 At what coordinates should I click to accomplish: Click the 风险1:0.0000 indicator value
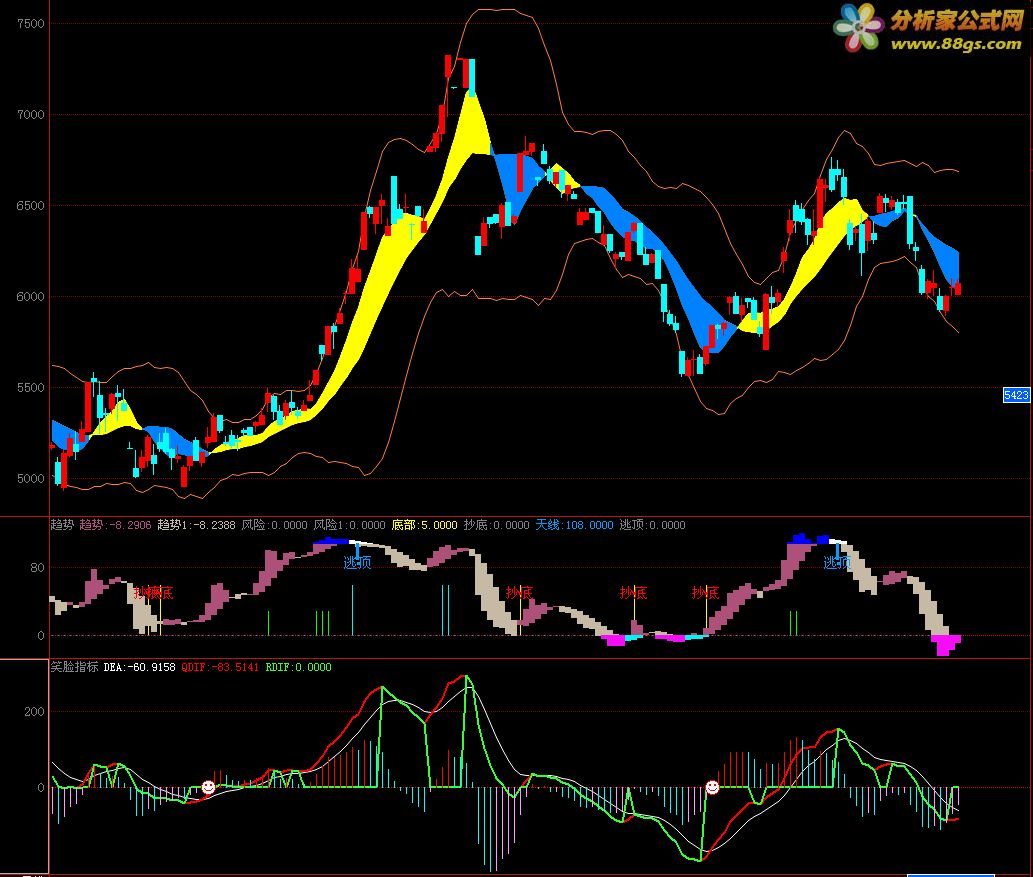coord(349,525)
